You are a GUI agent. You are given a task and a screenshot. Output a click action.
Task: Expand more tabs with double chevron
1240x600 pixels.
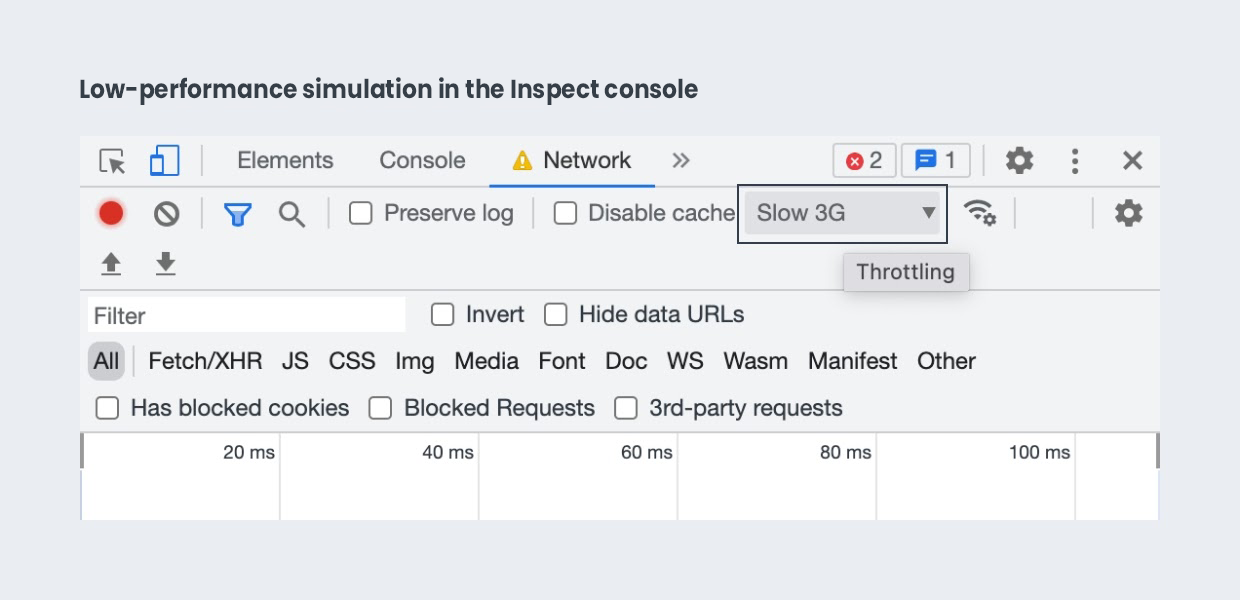[x=681, y=161]
